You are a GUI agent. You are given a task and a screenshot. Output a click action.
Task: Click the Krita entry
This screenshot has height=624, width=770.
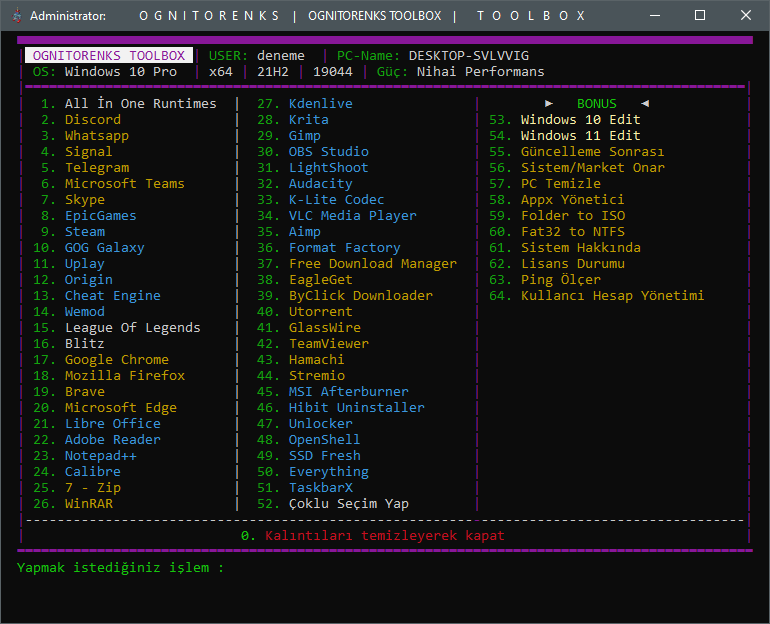(x=308, y=120)
